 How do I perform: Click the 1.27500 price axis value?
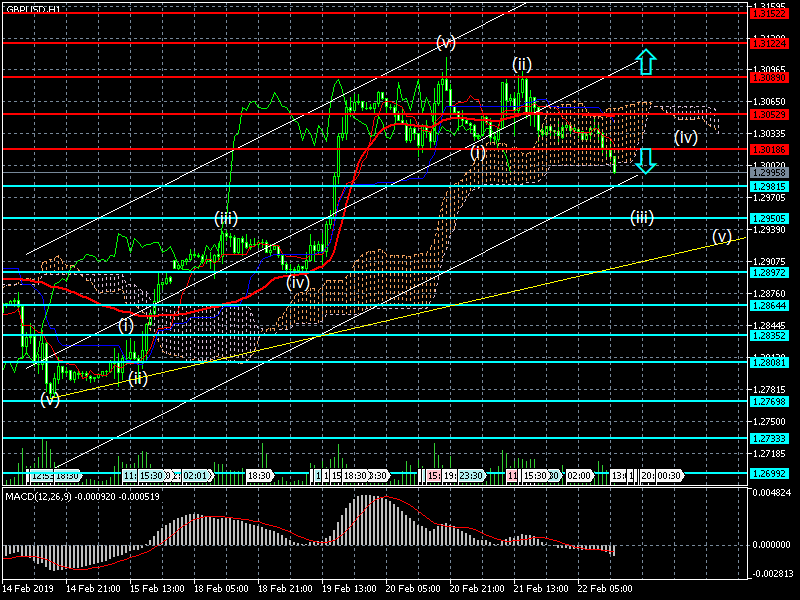(769, 421)
